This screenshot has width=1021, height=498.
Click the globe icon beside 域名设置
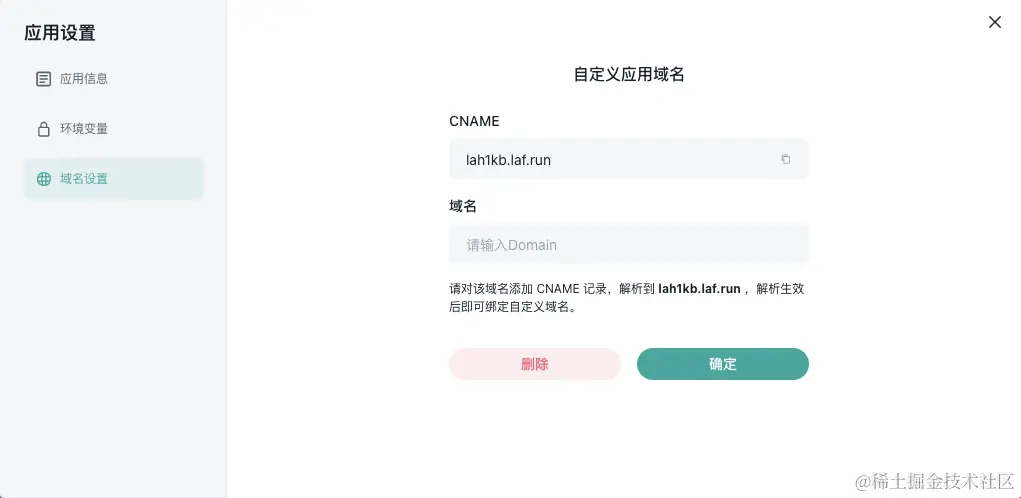coord(44,179)
